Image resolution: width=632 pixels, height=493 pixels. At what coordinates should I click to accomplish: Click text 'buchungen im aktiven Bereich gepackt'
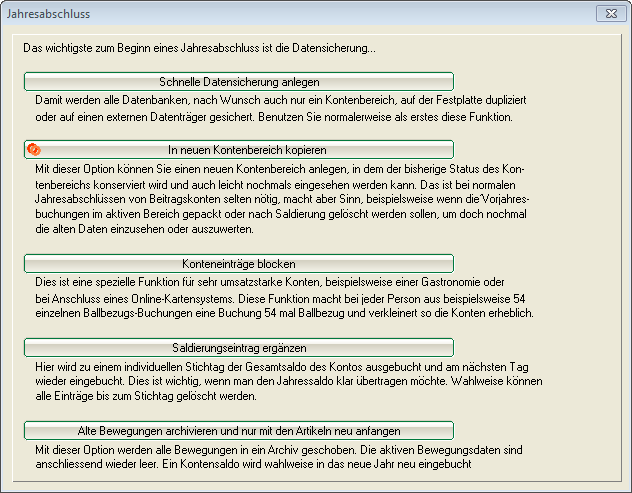tap(128, 214)
